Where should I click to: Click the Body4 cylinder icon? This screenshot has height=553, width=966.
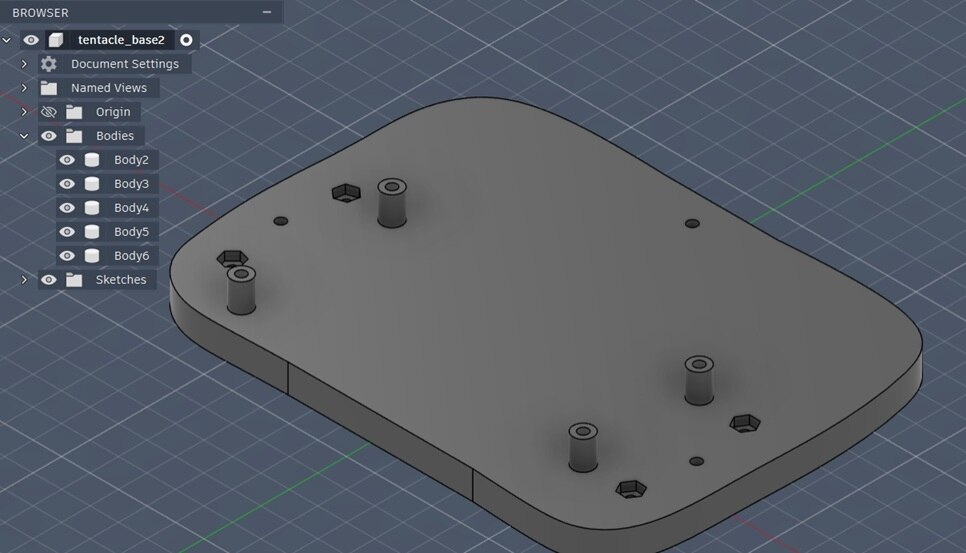pos(92,208)
